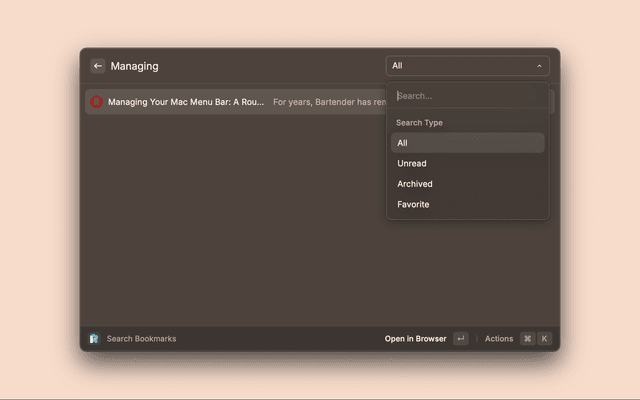Viewport: 640px width, 400px height.
Task: Click the K key icon
Action: pyautogui.click(x=544, y=339)
